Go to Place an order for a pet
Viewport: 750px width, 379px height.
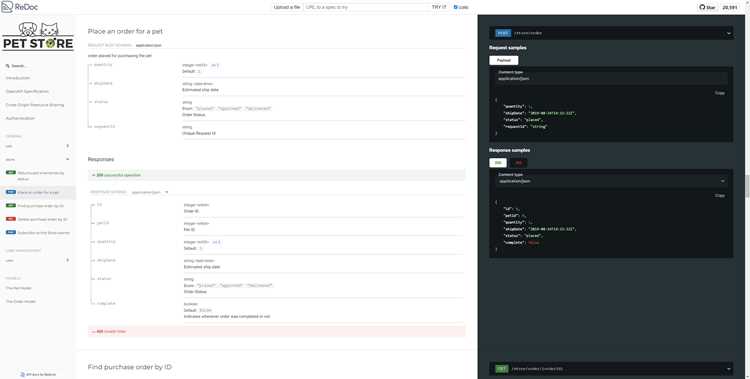pyautogui.click(x=38, y=192)
